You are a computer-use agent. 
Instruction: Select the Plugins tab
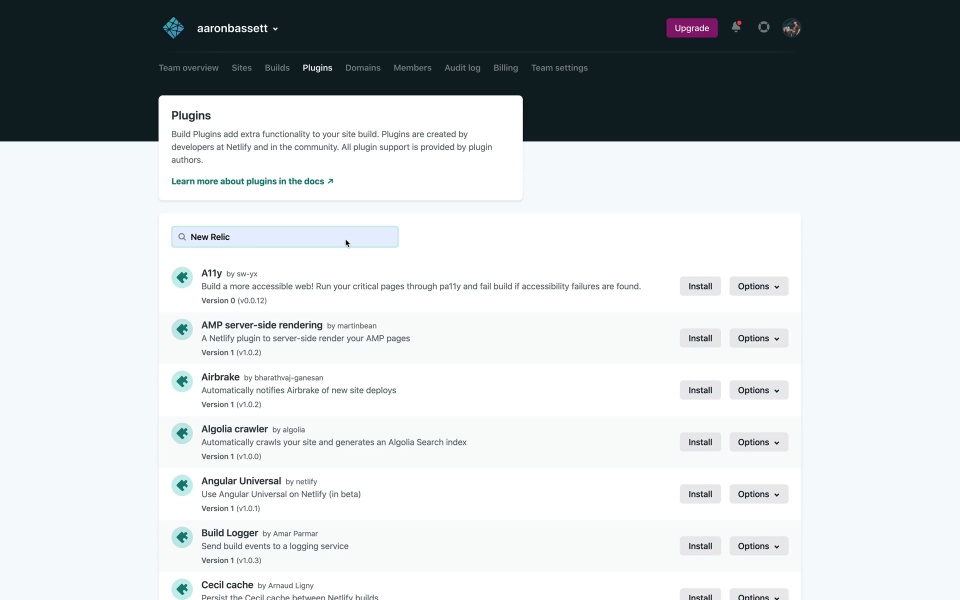click(317, 68)
